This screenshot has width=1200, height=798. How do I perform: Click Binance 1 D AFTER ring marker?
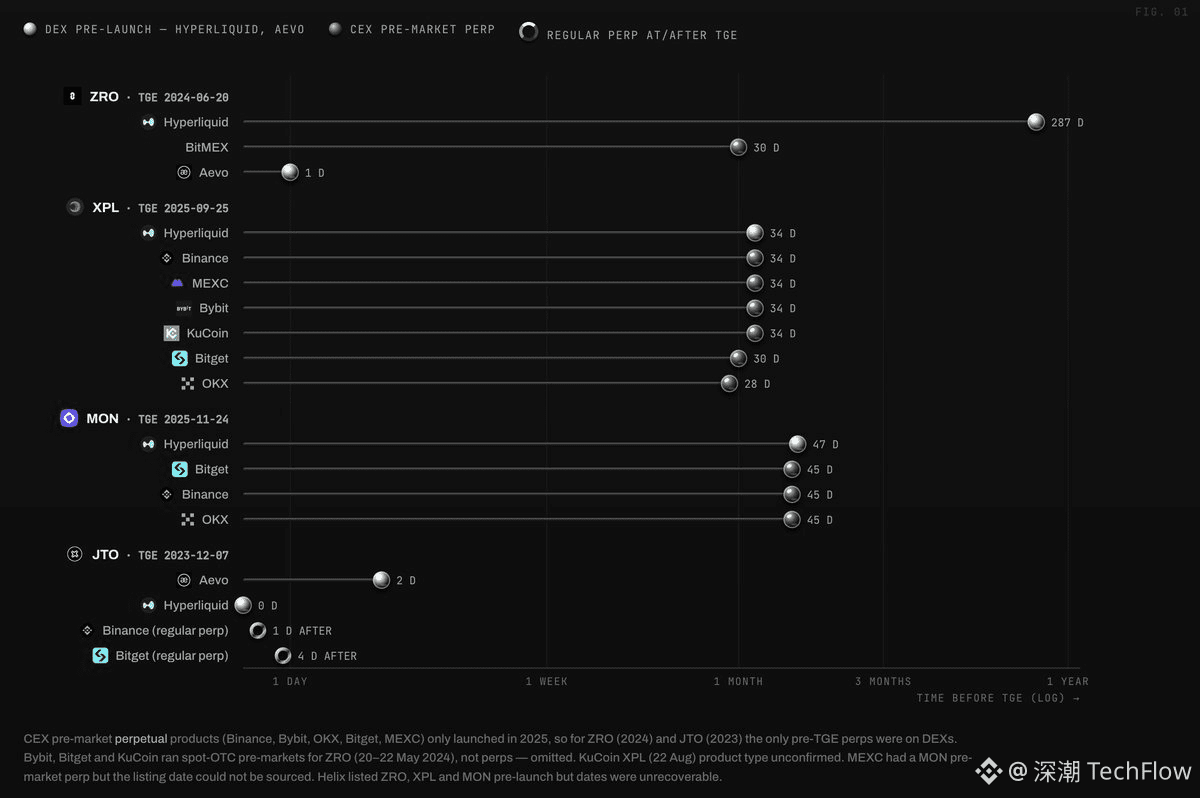(258, 630)
